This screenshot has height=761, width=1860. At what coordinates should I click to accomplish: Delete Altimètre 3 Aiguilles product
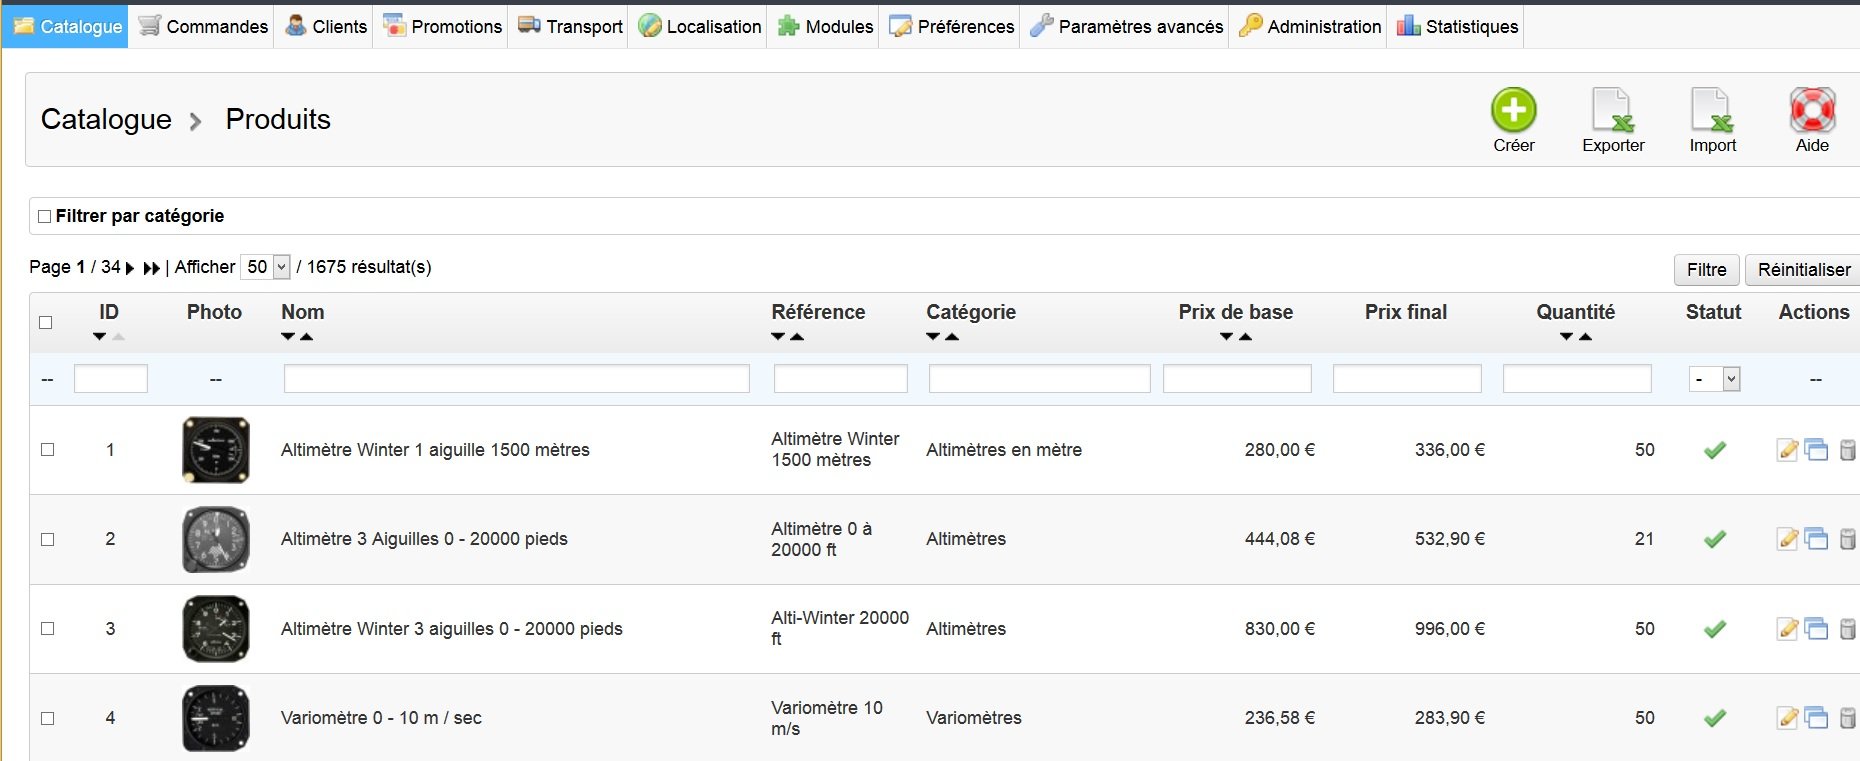click(1847, 539)
